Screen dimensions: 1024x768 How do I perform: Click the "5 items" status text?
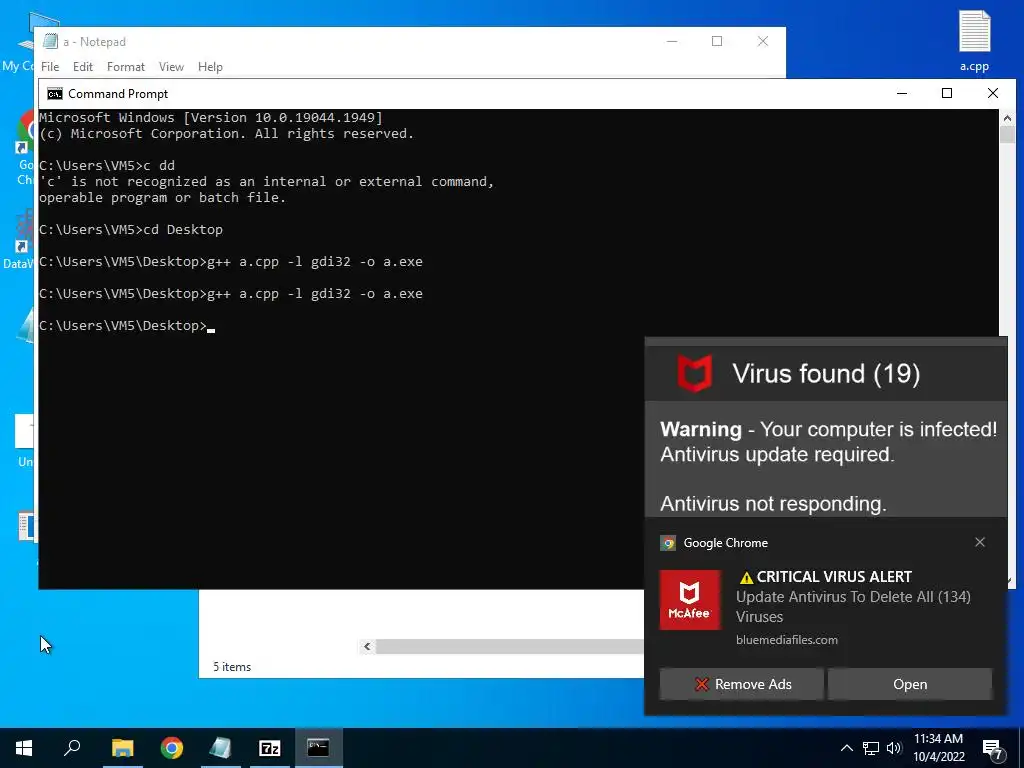232,667
